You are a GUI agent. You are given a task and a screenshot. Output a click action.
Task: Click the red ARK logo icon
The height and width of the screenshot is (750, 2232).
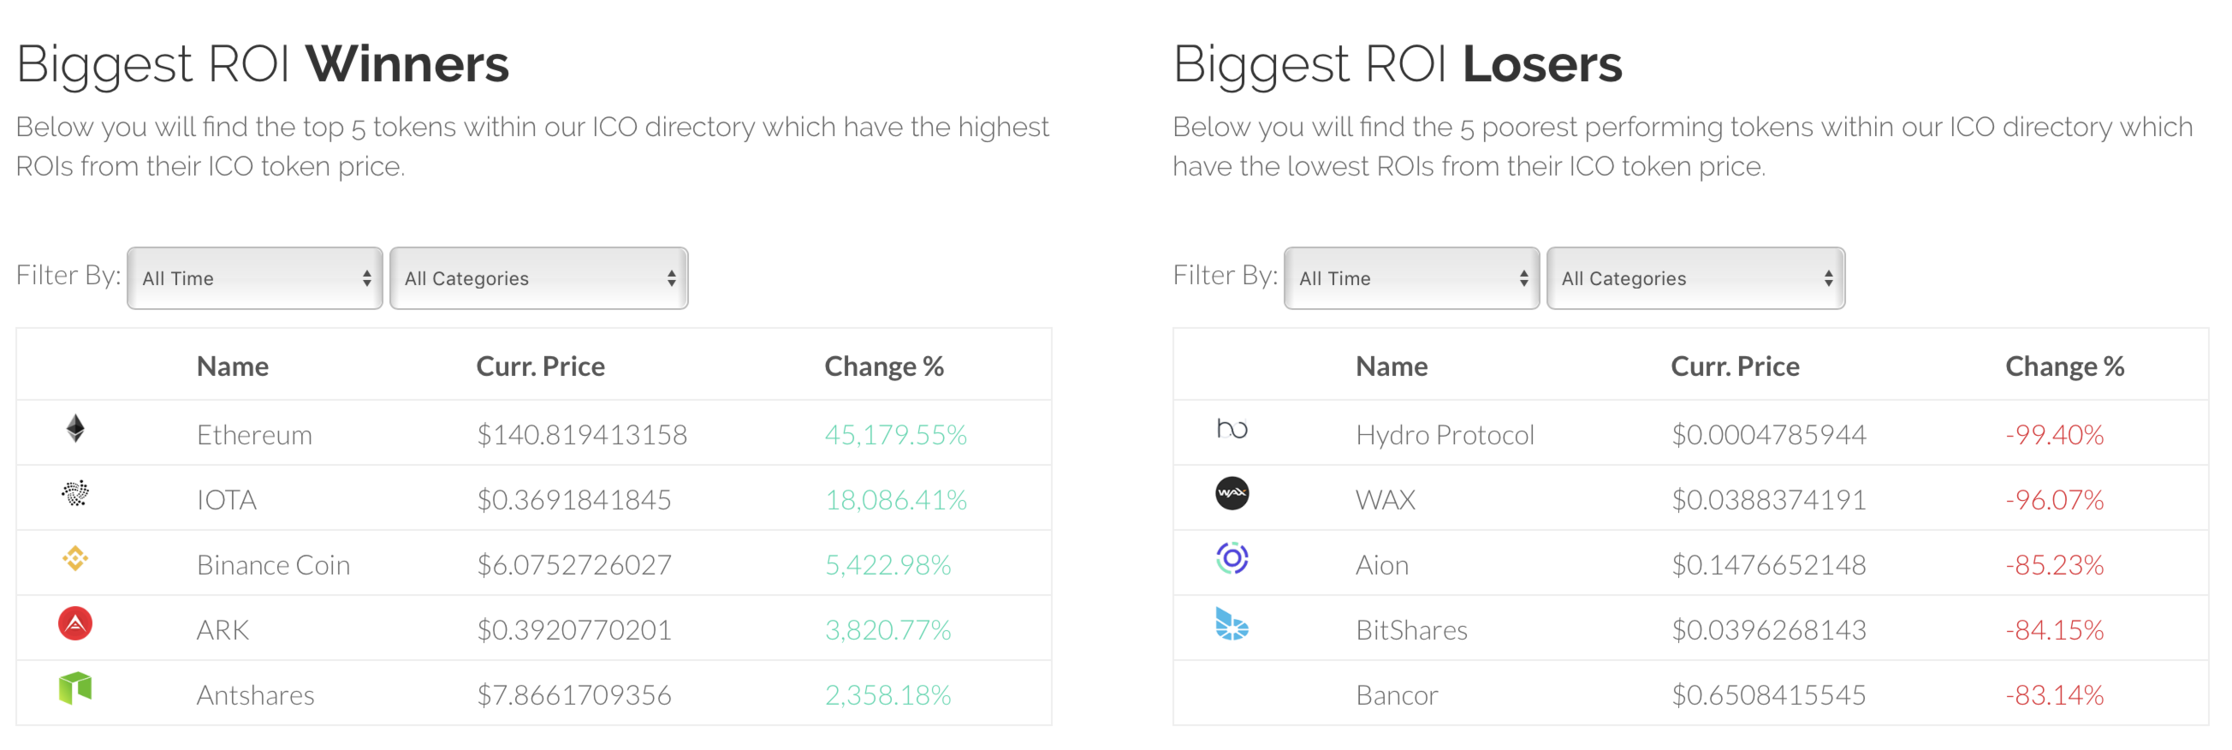pos(75,623)
